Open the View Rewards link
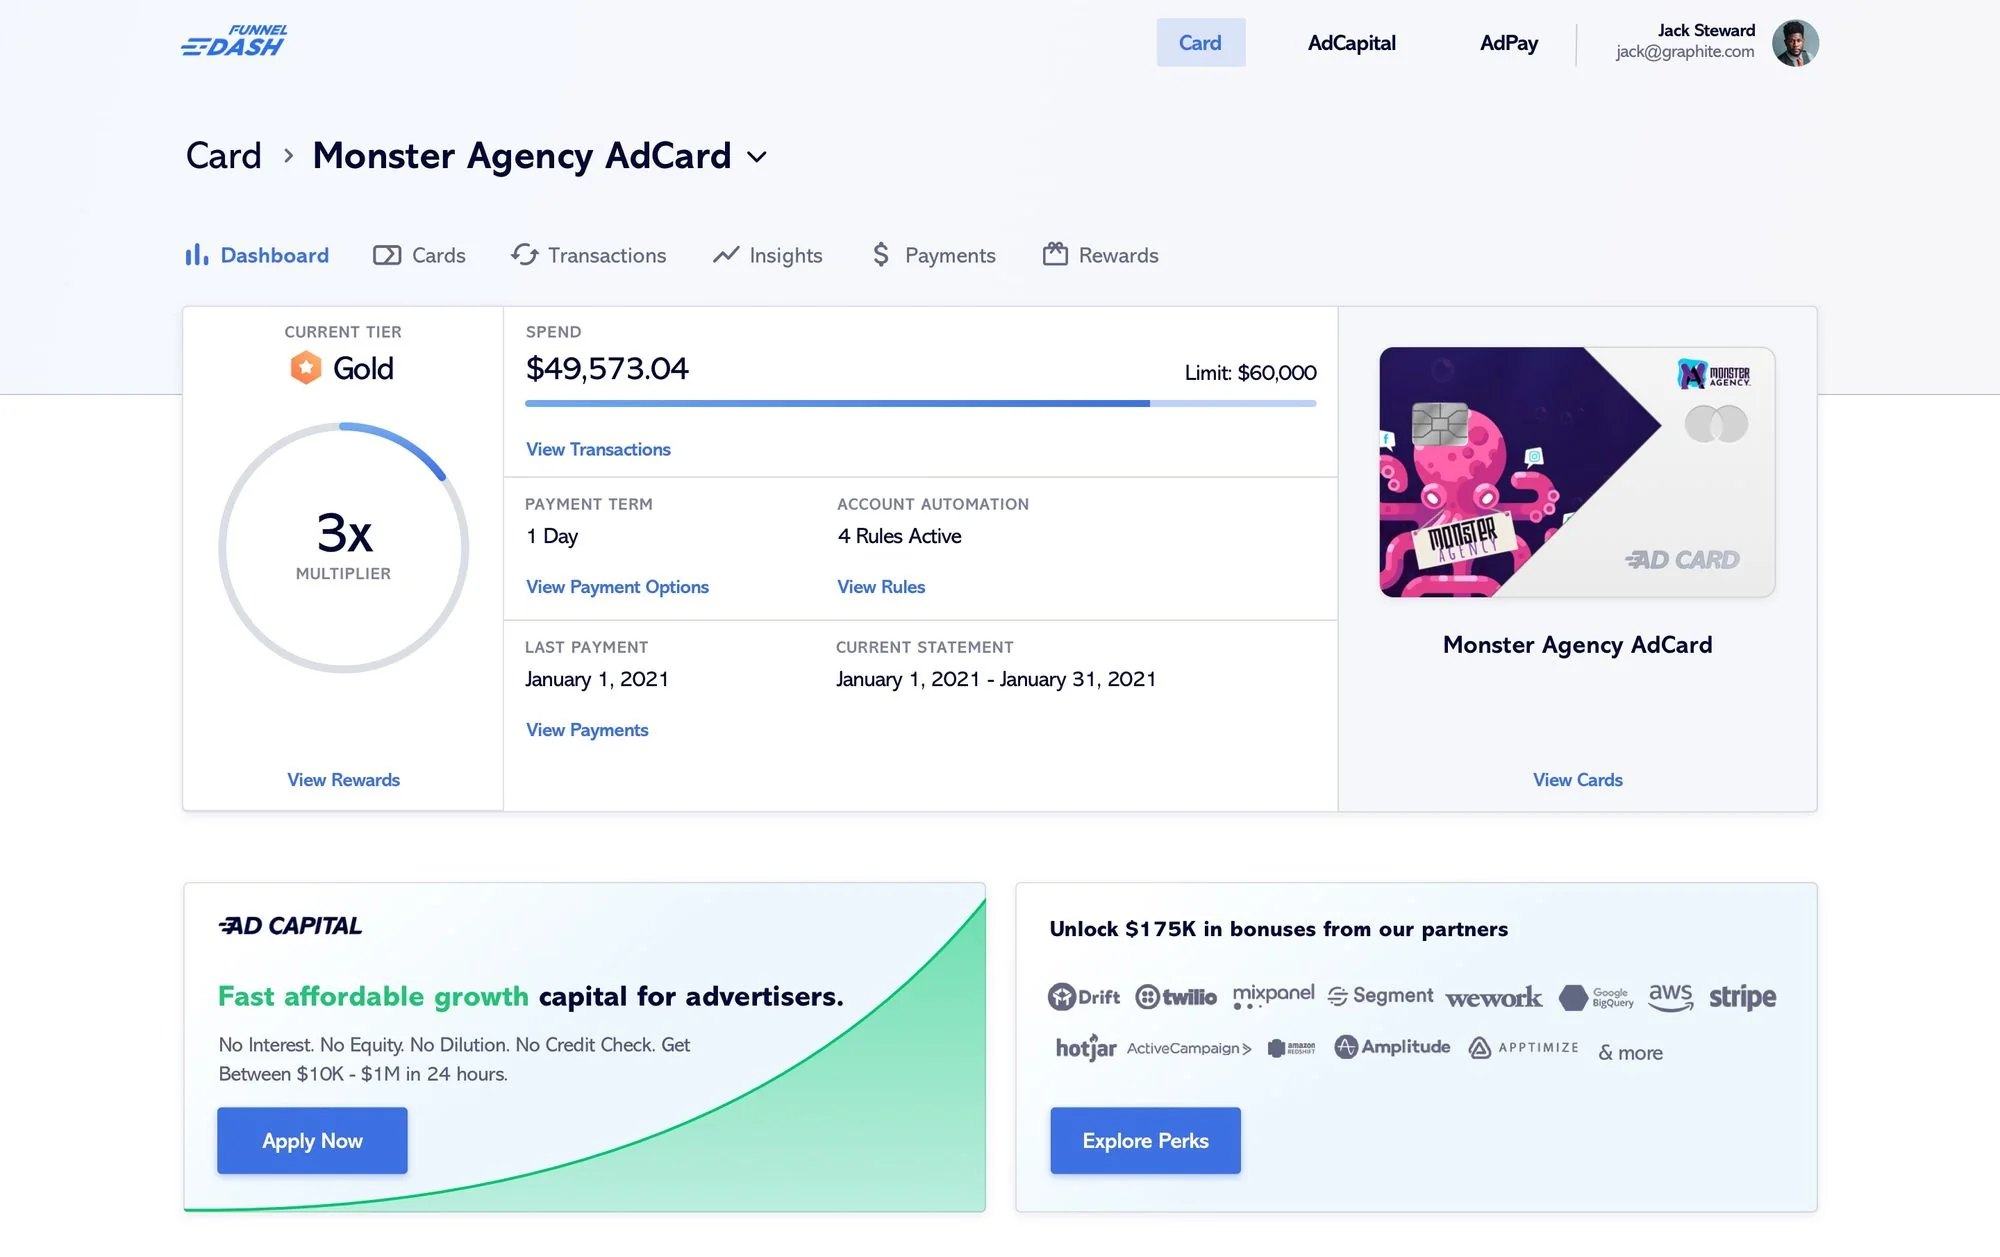Image resolution: width=2000 pixels, height=1257 pixels. pos(343,780)
